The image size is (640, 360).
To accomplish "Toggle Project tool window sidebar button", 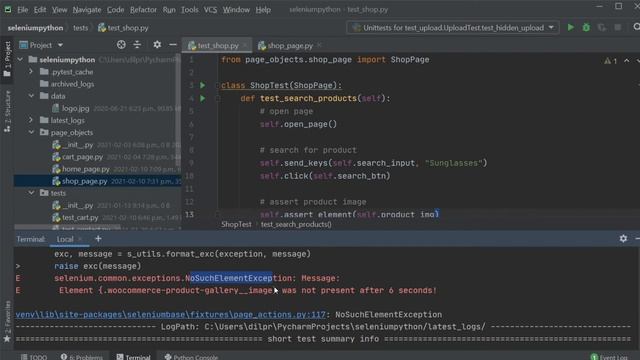I will click(x=7, y=59).
